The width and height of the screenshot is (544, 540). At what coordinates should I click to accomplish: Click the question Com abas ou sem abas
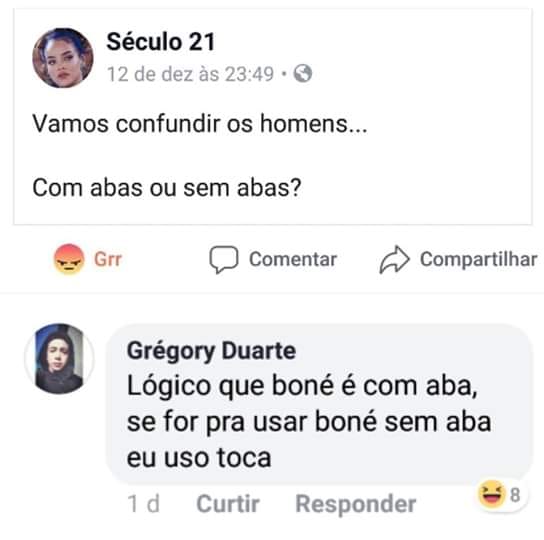[x=167, y=188]
